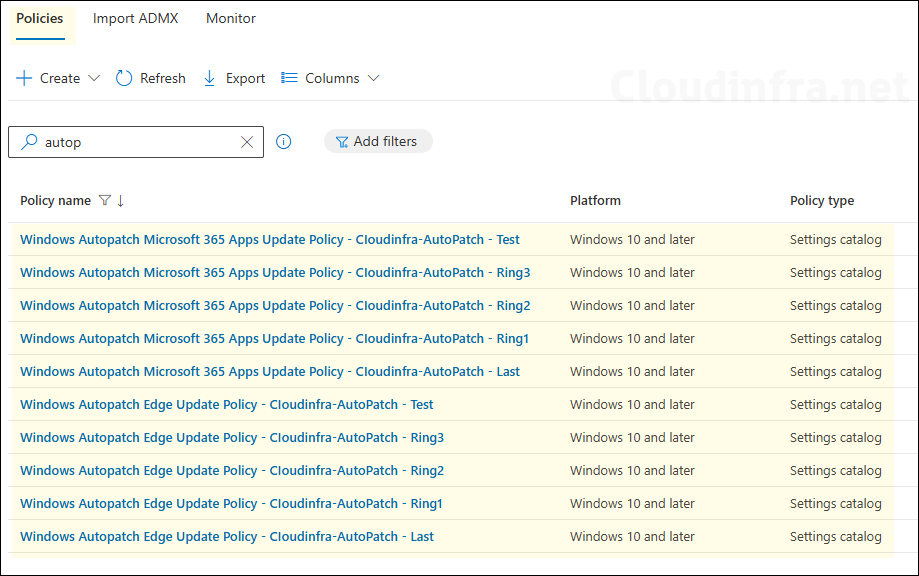Open Microsoft 365 Apps Update Policy - Test
Viewport: 919px width, 576px height.
click(x=269, y=240)
